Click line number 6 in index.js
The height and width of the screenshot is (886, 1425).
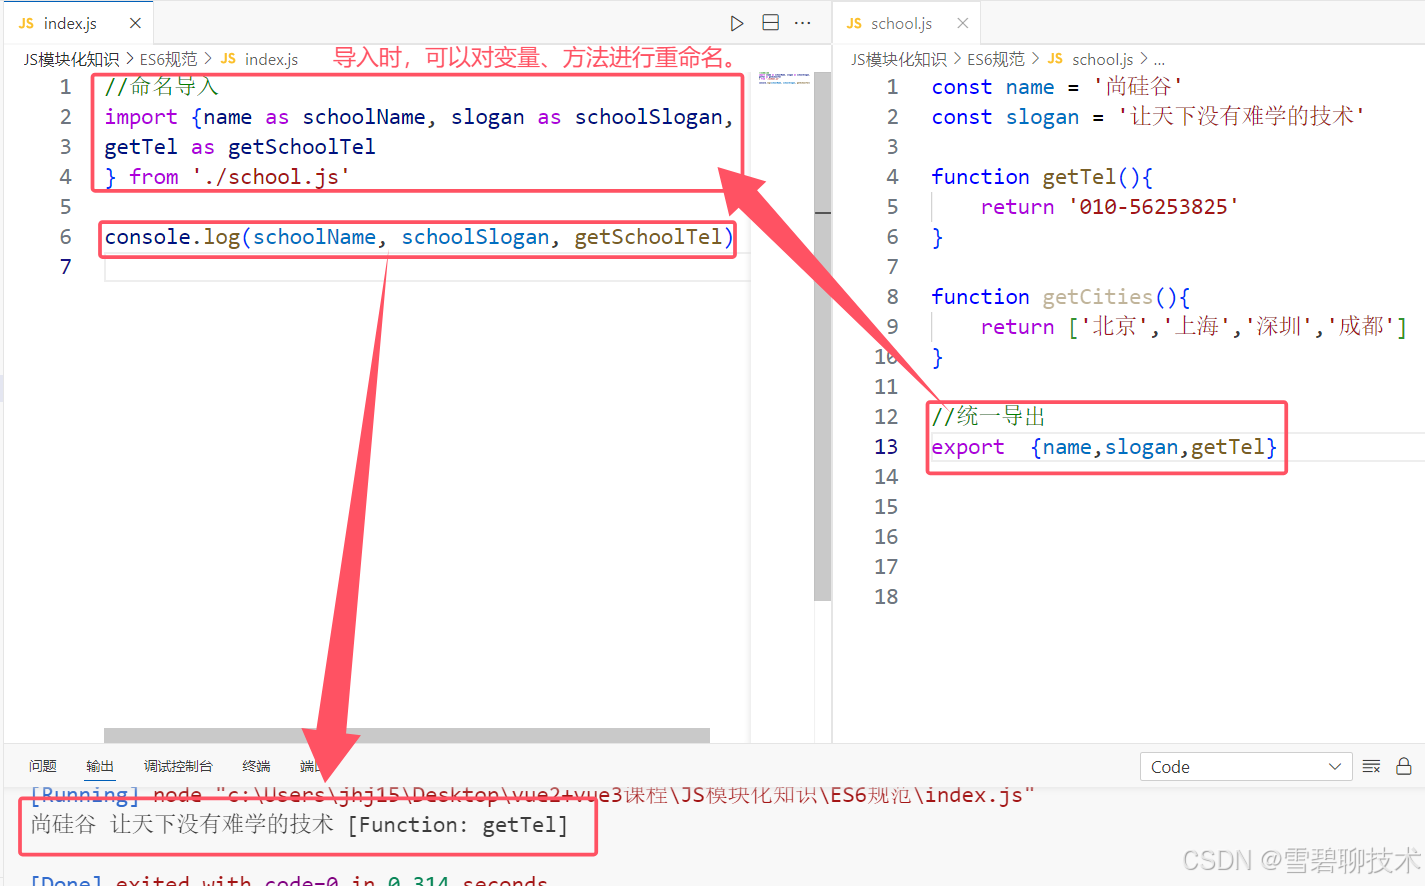point(65,237)
